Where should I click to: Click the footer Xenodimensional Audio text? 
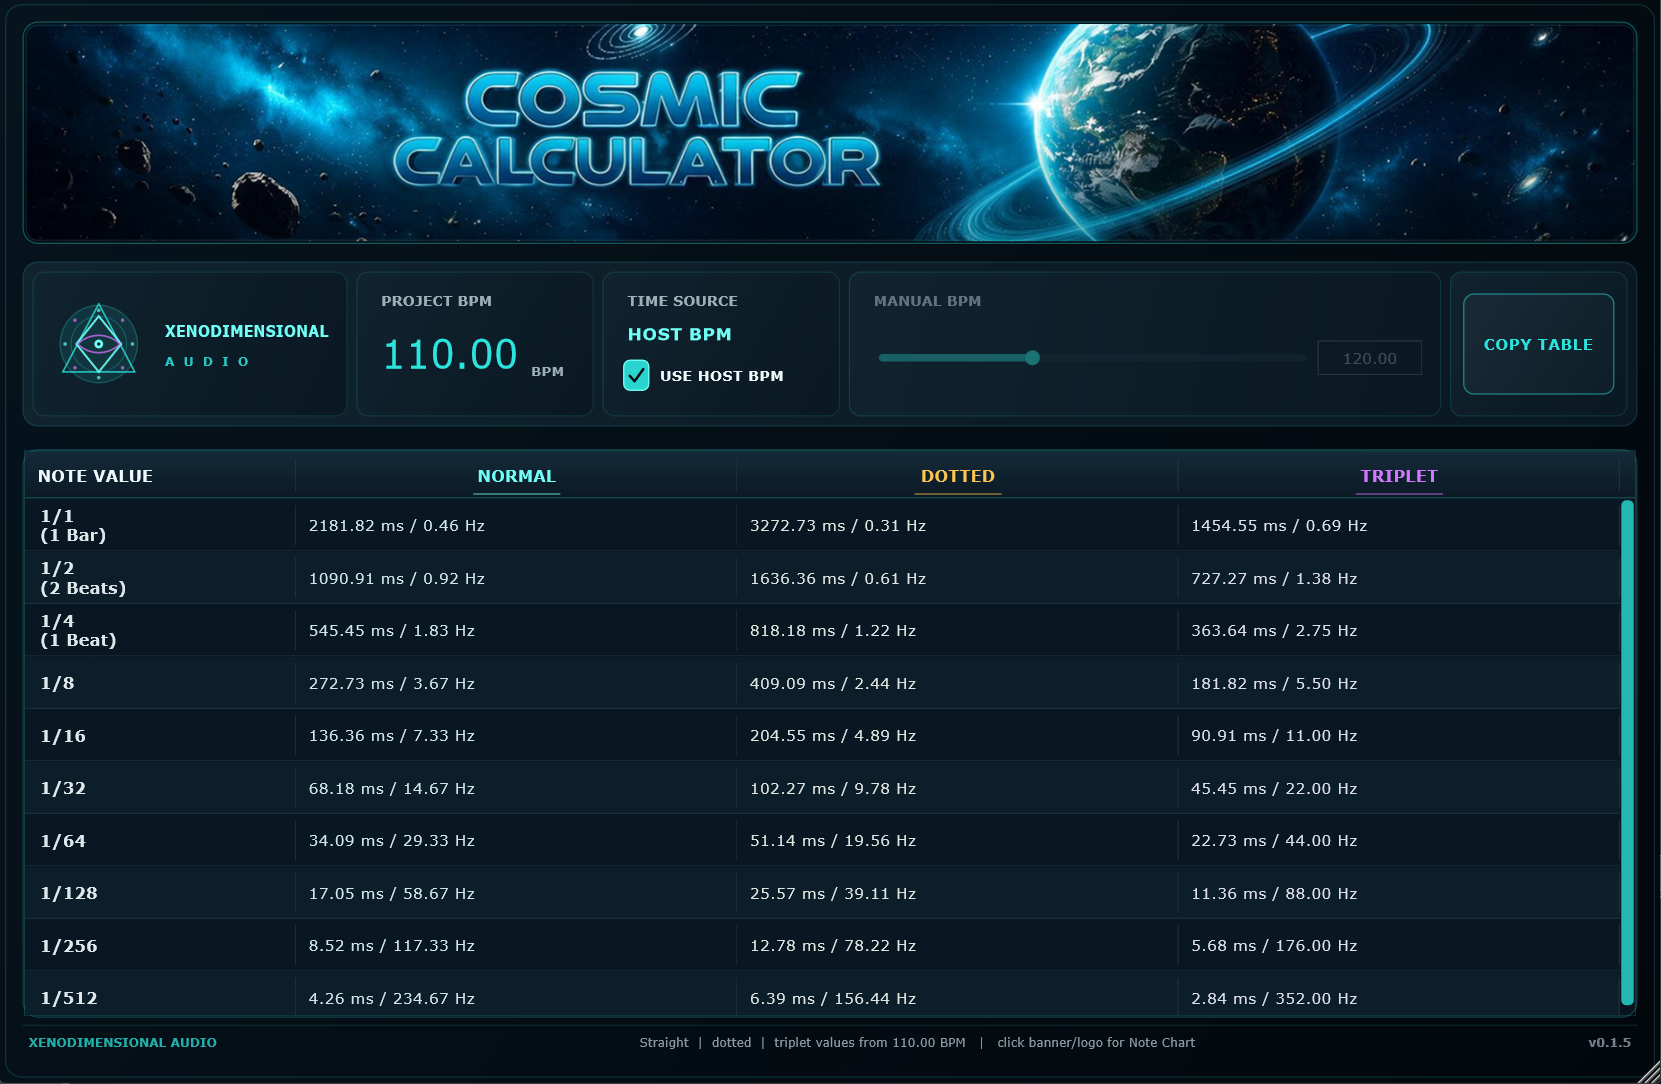pyautogui.click(x=123, y=1043)
